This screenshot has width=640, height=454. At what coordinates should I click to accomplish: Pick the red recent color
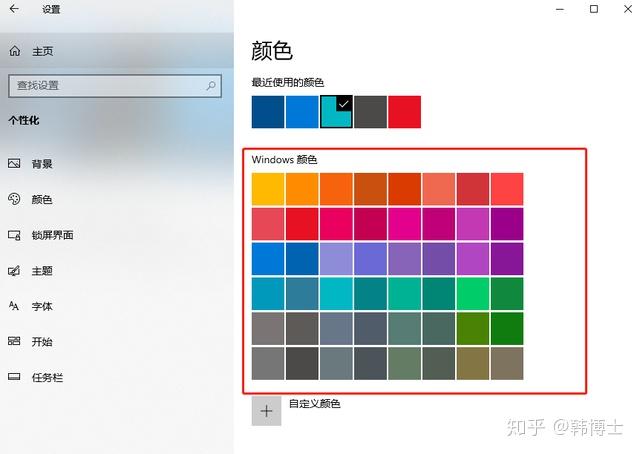404,112
